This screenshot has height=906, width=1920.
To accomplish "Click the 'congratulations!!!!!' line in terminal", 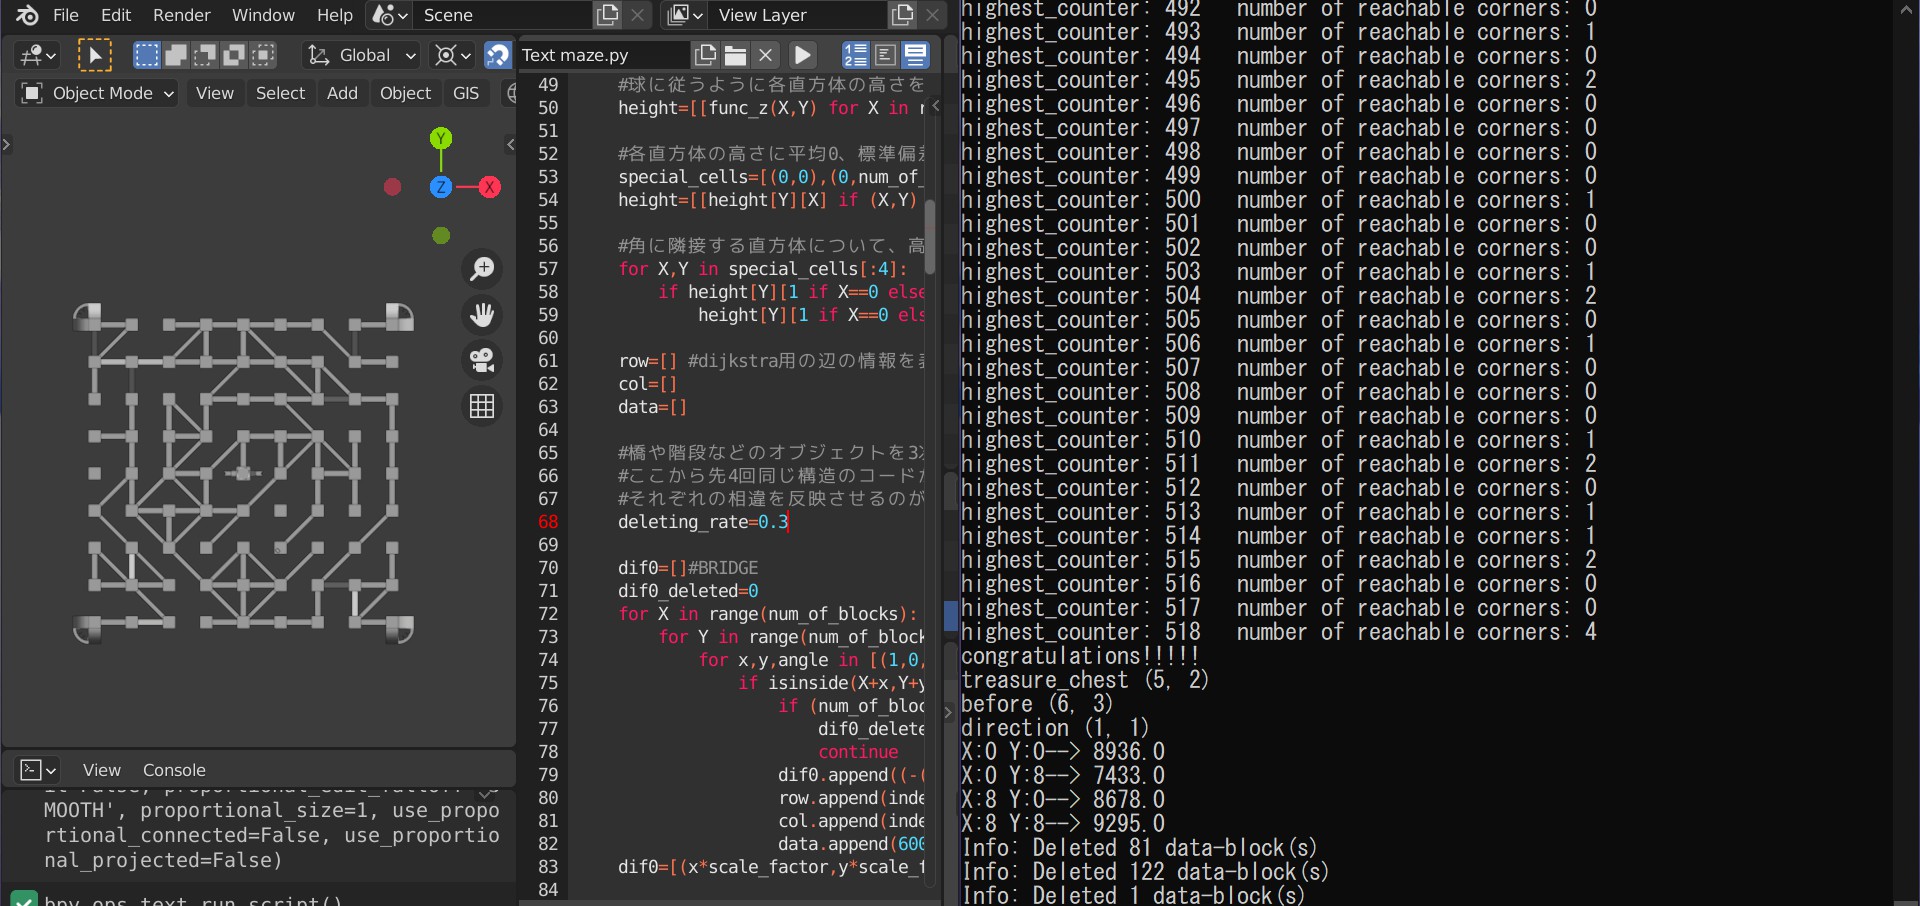I will [x=1080, y=656].
